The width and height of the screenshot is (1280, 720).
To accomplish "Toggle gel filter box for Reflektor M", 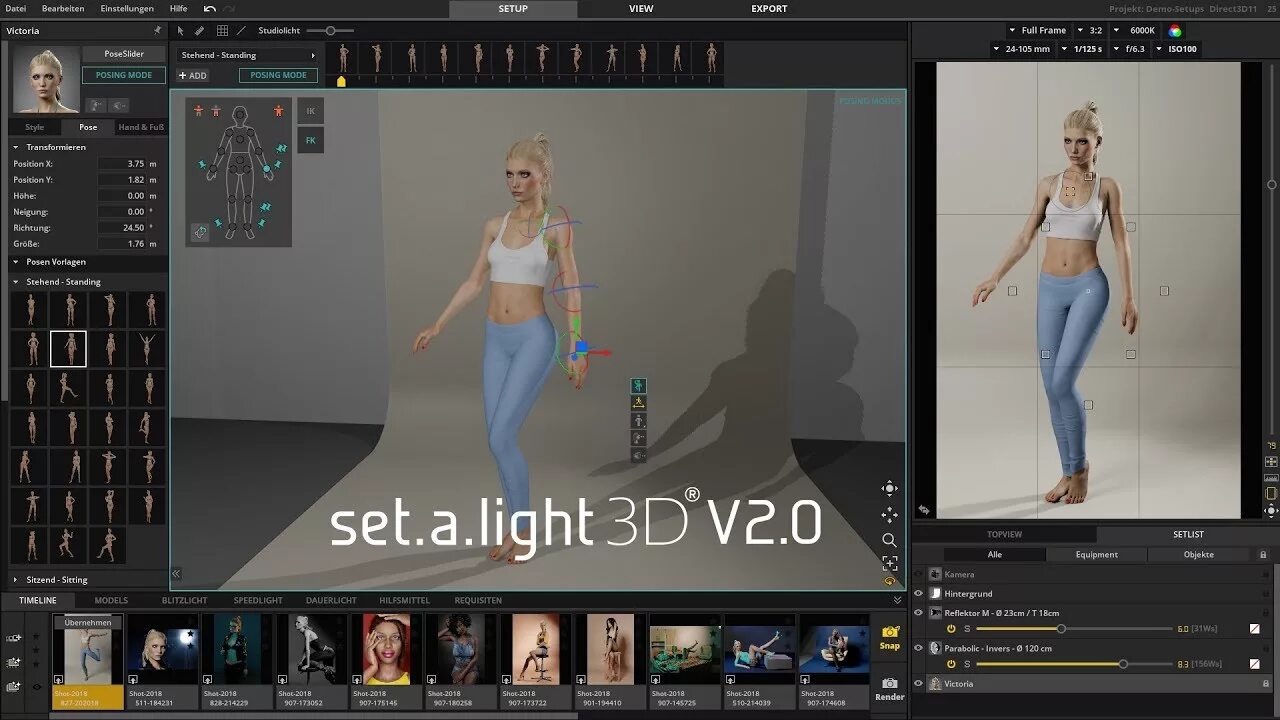I will pos(1255,629).
